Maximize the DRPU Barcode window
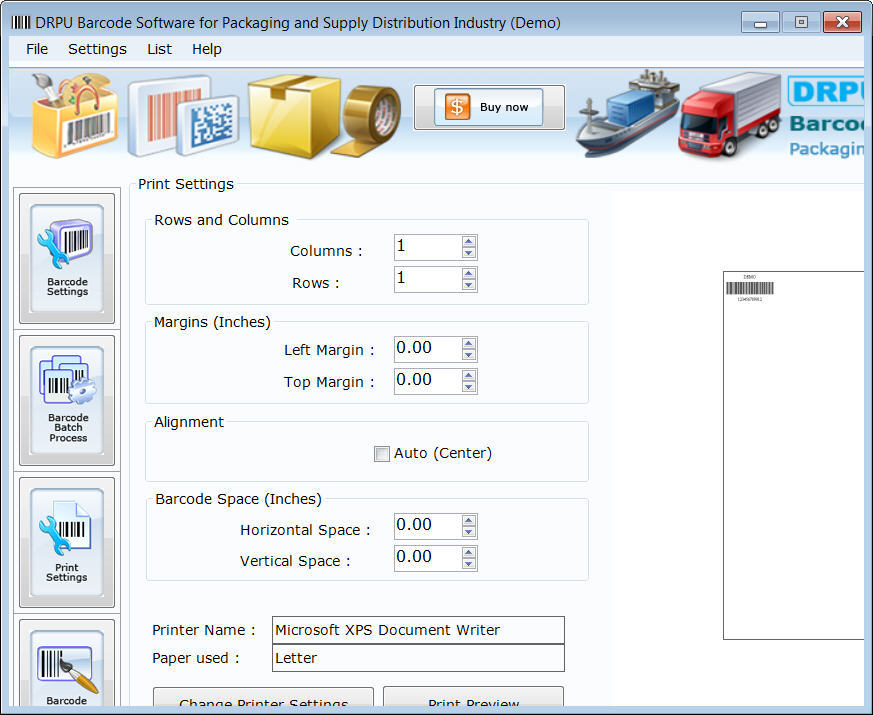873x715 pixels. [x=801, y=22]
